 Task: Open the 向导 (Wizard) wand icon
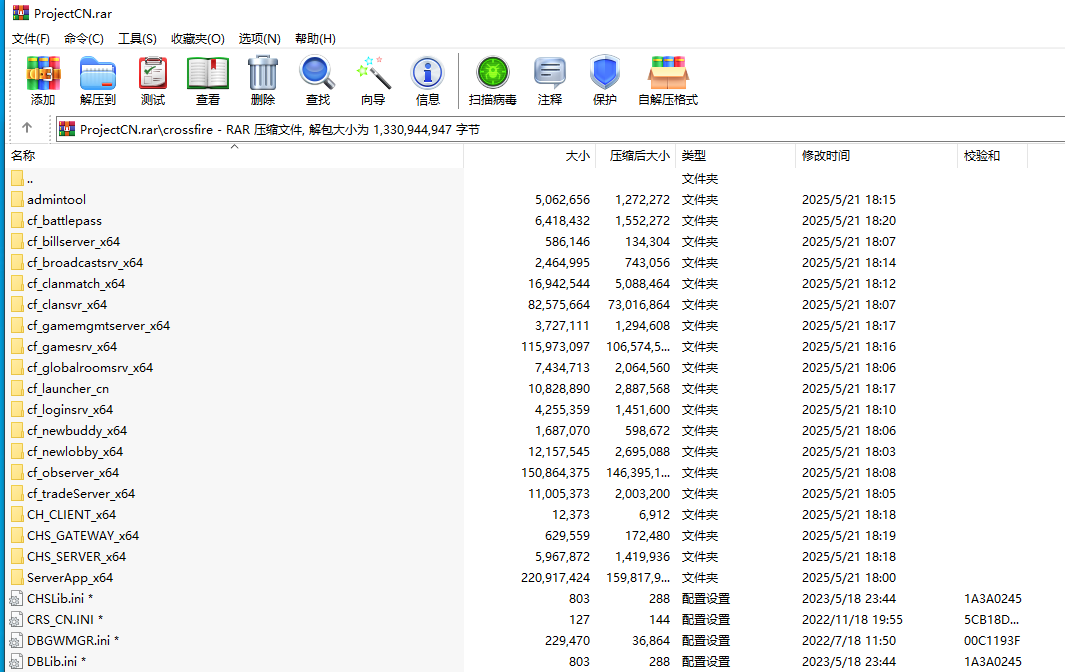tap(373, 73)
